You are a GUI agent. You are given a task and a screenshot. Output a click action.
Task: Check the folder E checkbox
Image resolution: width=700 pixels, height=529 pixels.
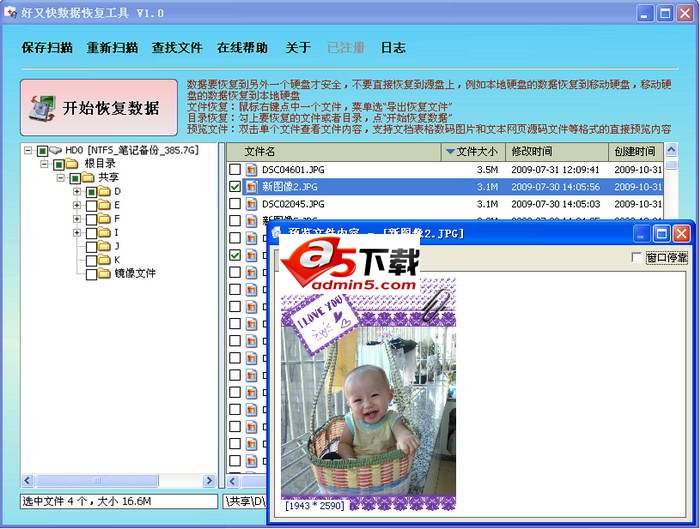click(91, 206)
